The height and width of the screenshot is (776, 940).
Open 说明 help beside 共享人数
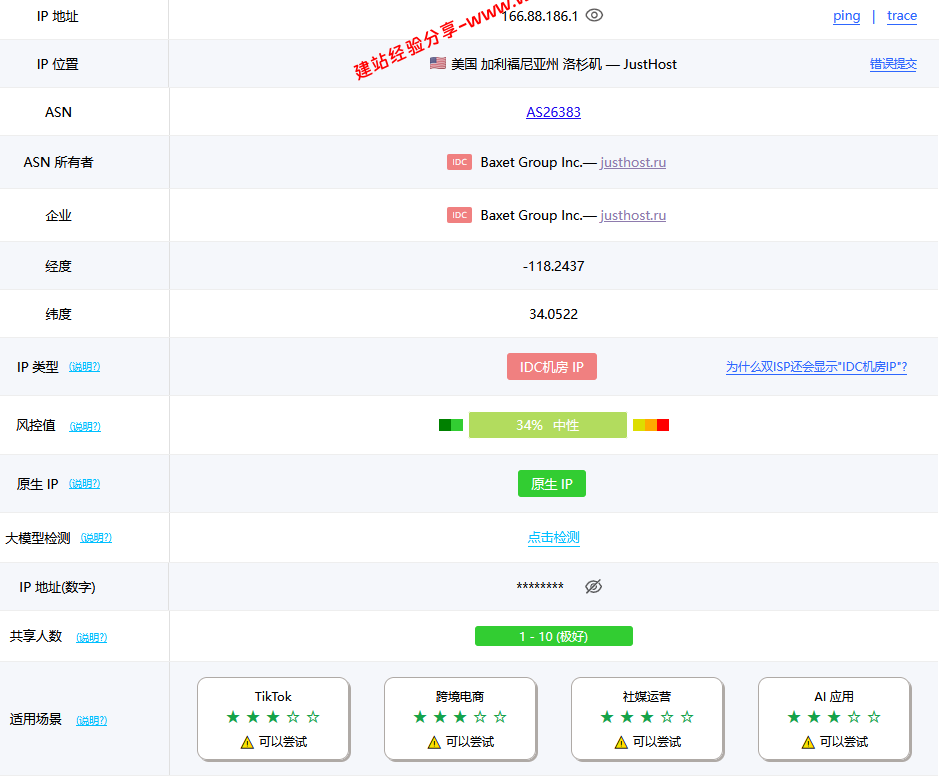[x=92, y=637]
